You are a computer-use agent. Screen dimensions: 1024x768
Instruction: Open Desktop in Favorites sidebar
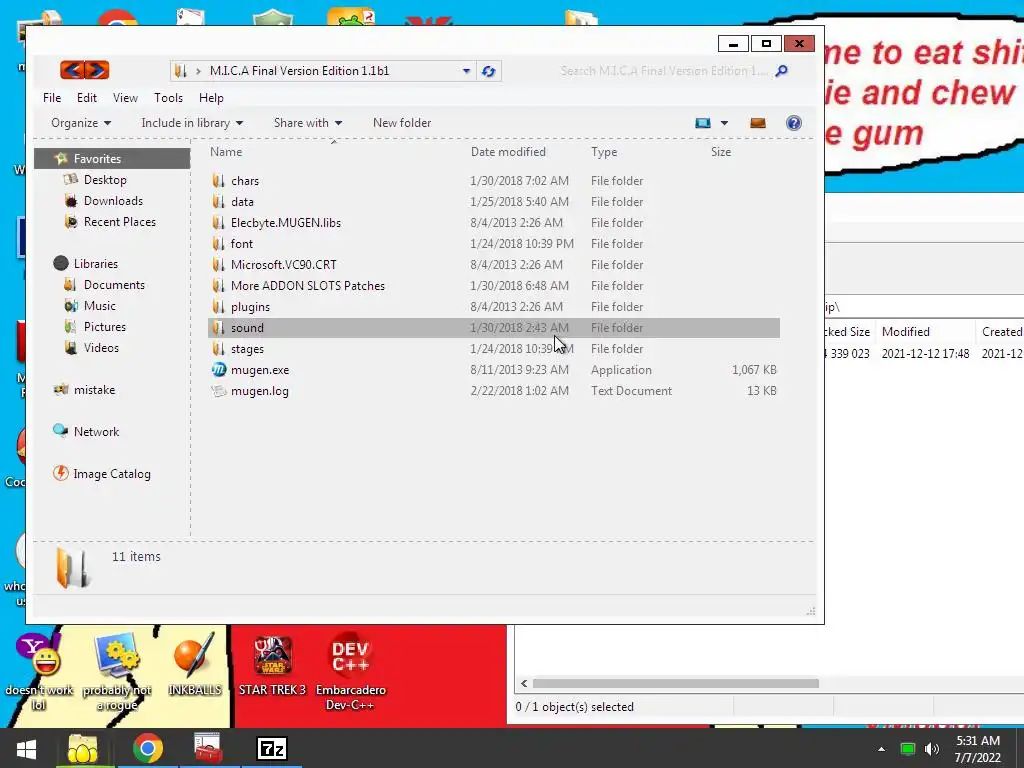click(104, 180)
